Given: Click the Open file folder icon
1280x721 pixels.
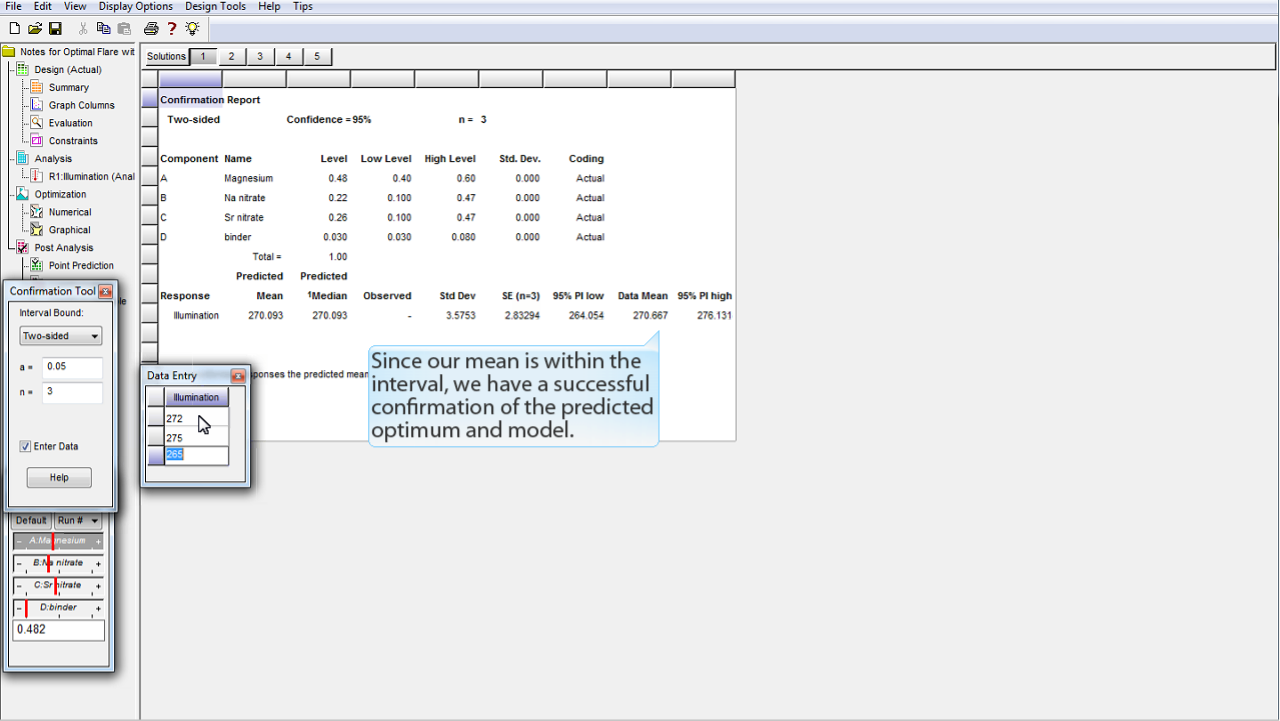Looking at the screenshot, I should (x=35, y=28).
